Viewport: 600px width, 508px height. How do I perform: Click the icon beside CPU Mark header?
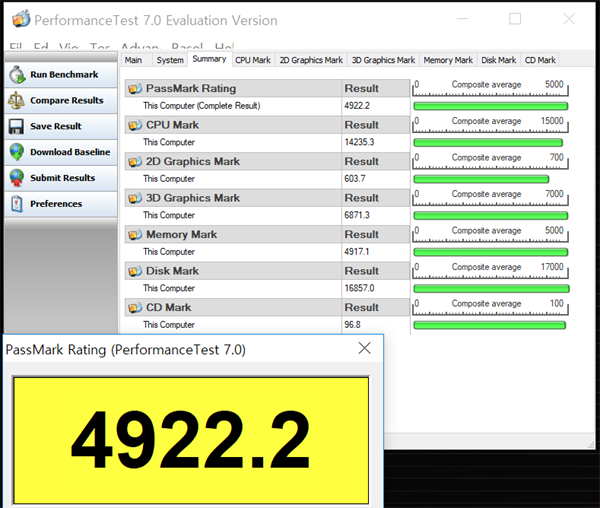pyautogui.click(x=135, y=125)
